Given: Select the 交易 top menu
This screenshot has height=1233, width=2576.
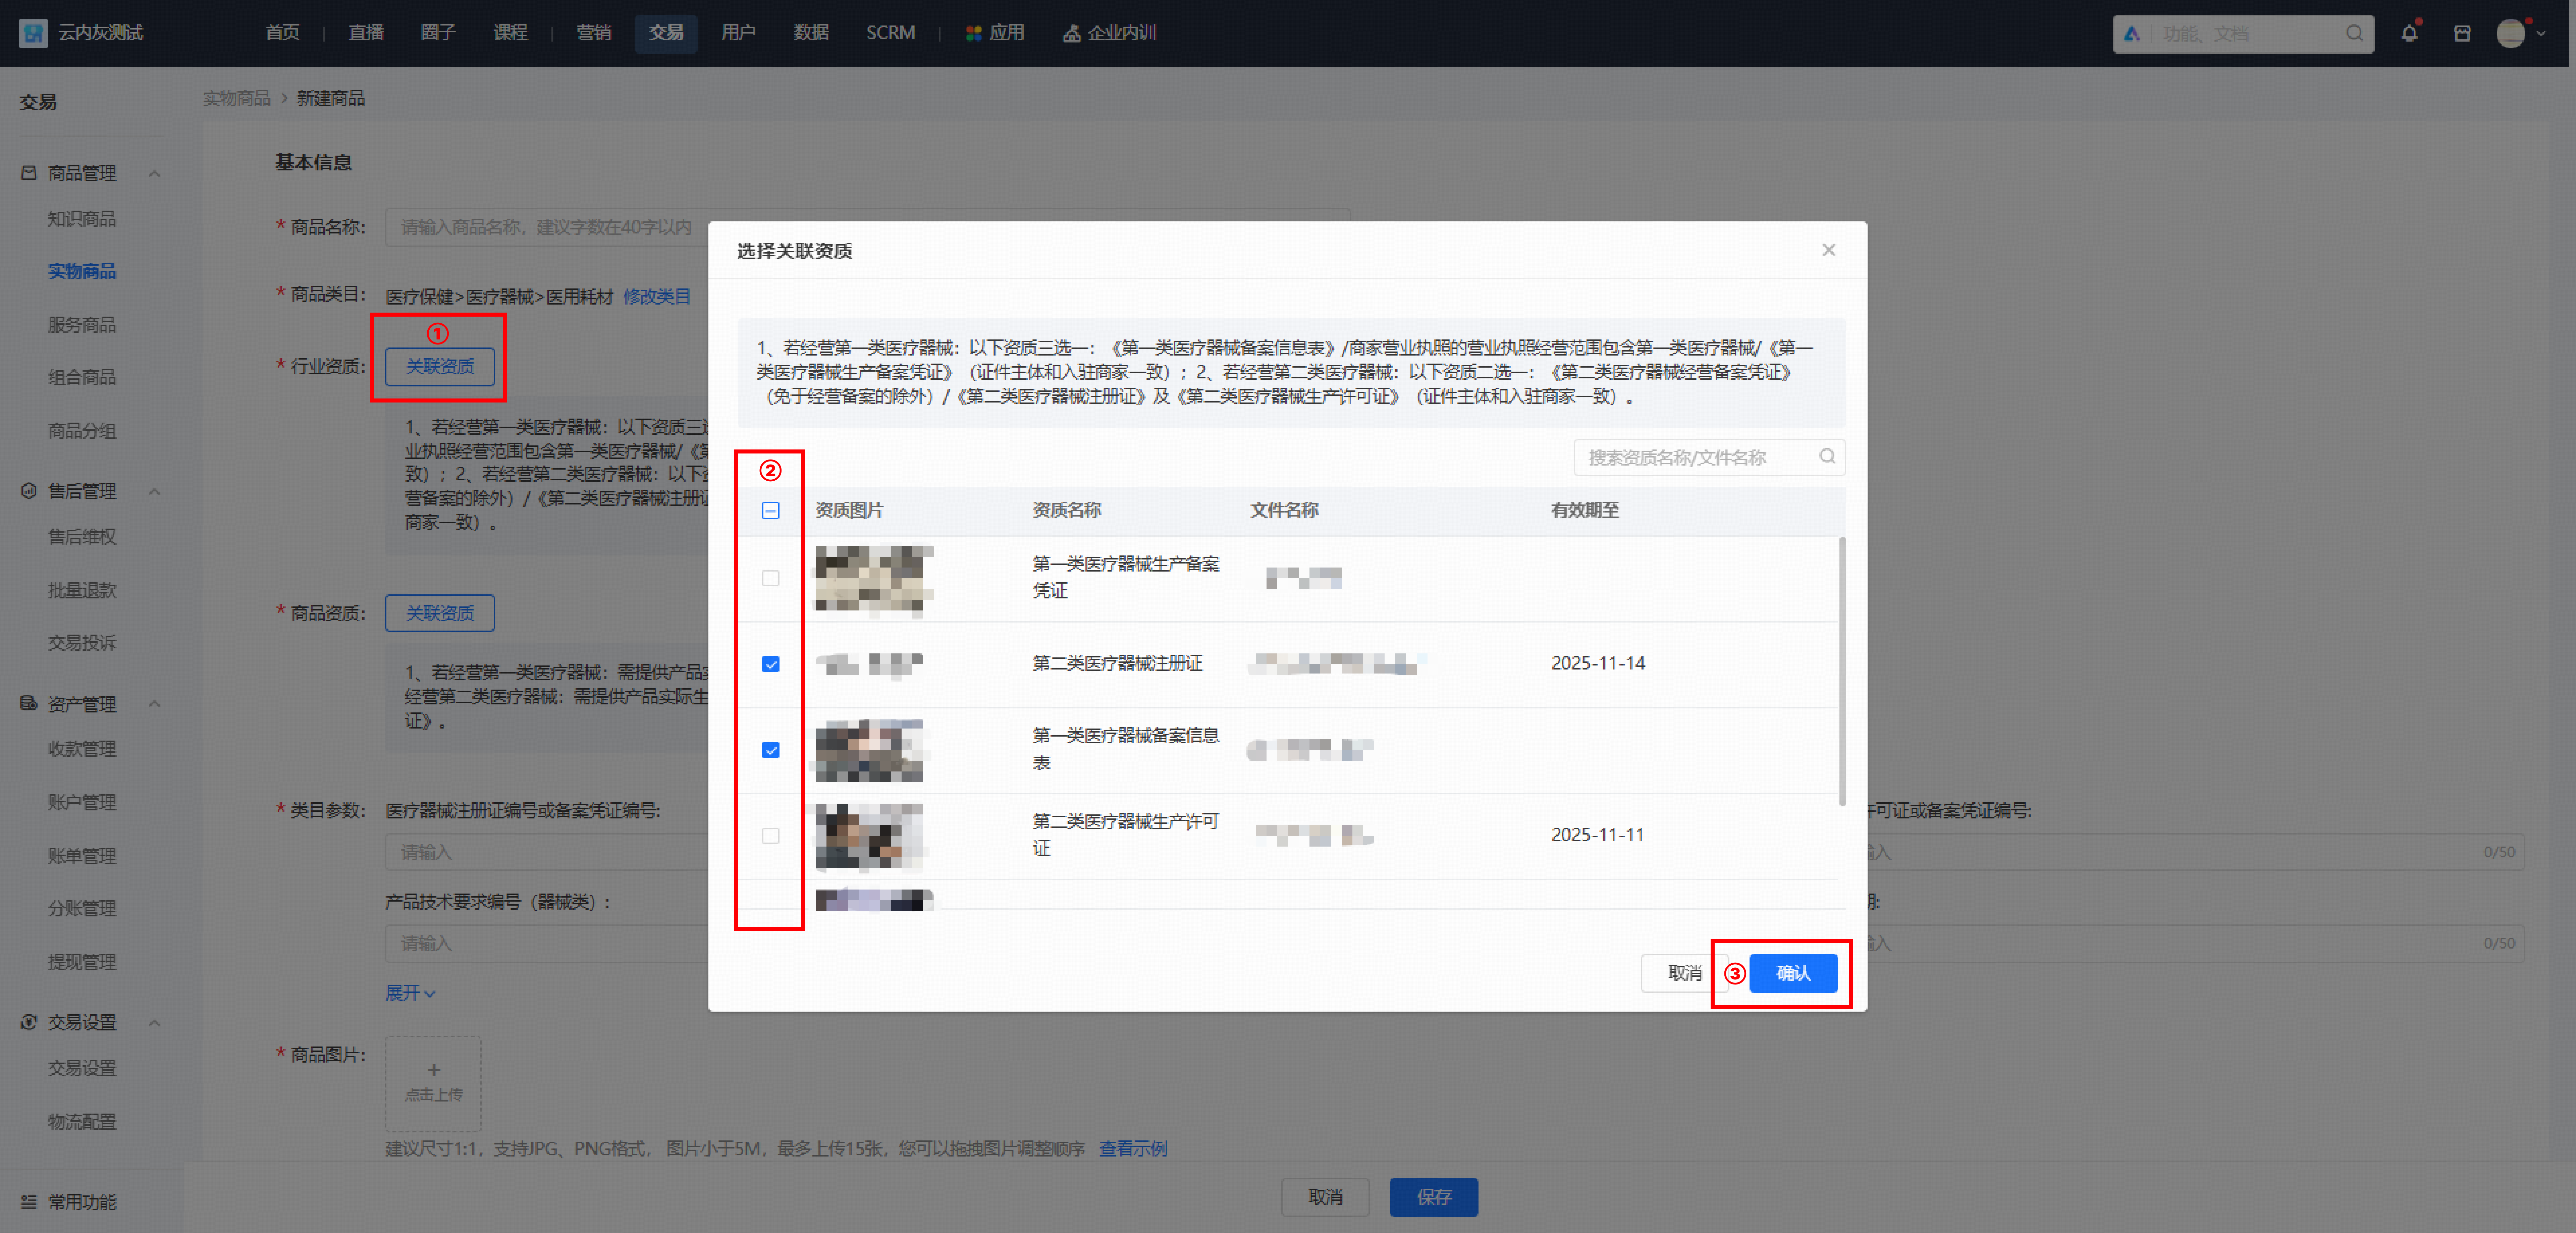Looking at the screenshot, I should click(666, 33).
